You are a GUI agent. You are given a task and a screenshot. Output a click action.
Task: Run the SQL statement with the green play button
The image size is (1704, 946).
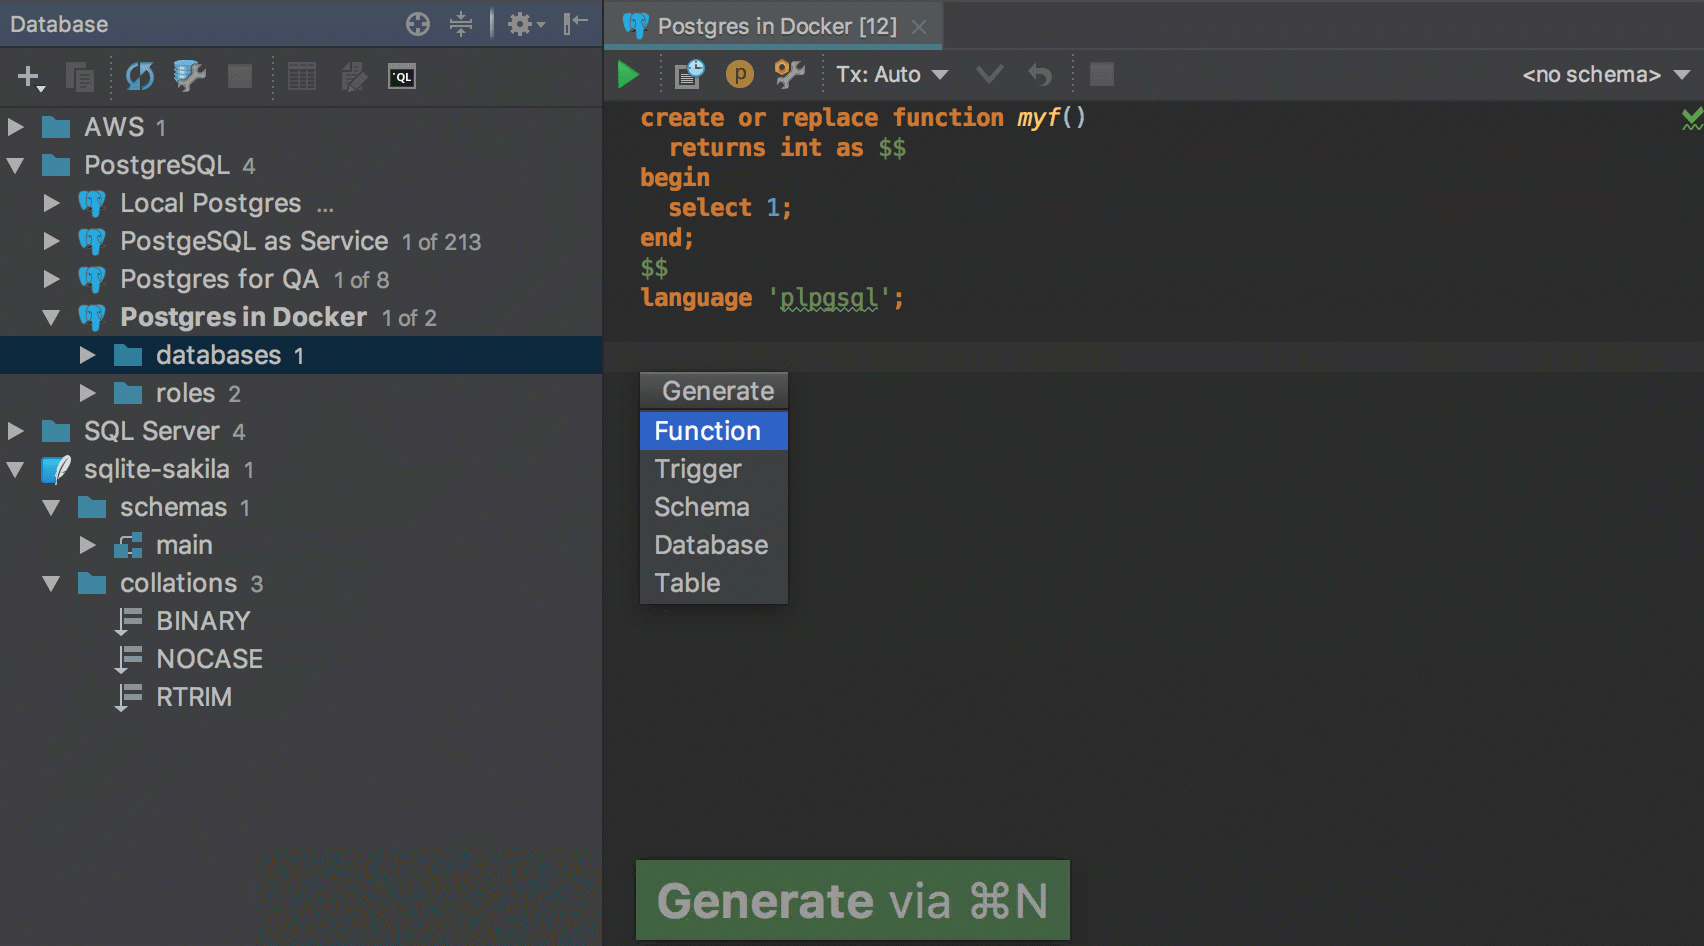628,75
